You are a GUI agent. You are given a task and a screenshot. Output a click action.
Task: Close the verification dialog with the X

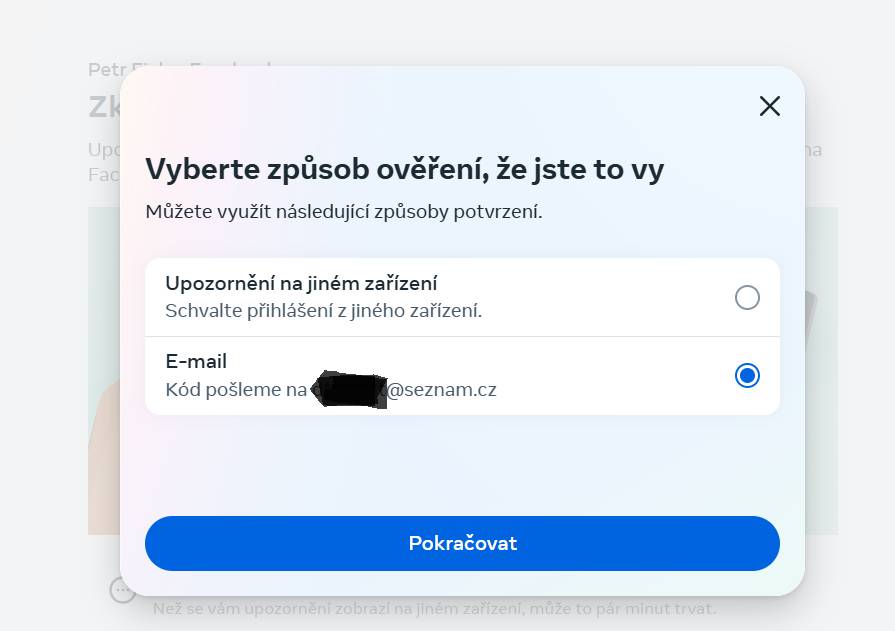point(769,106)
